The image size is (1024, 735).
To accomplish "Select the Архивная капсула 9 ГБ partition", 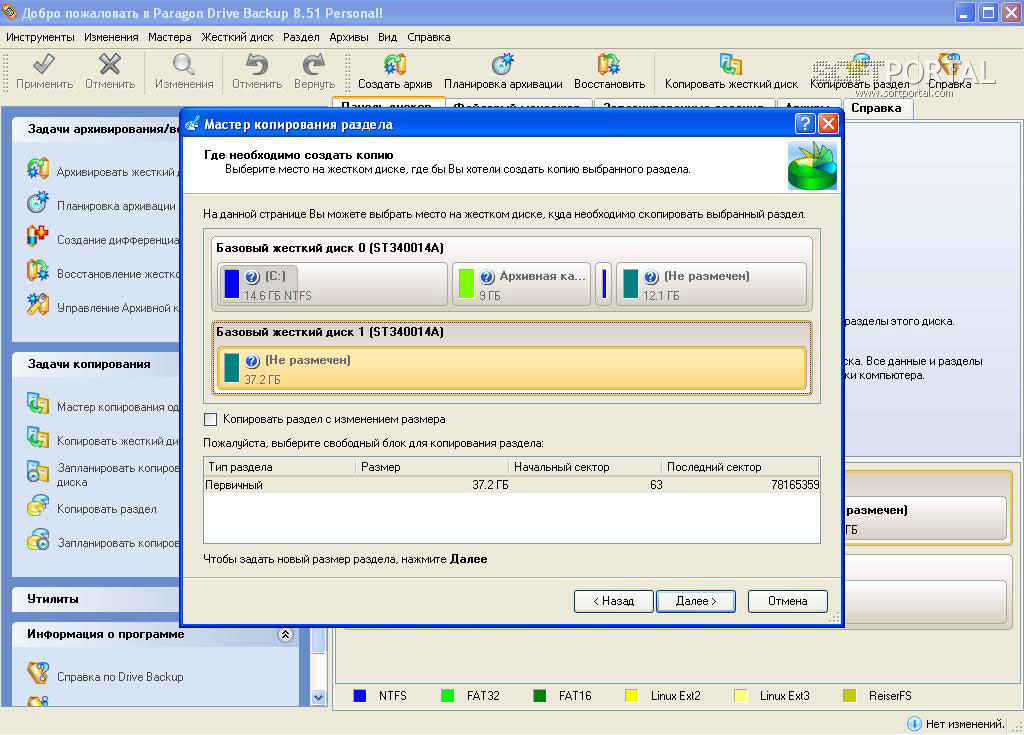I will [x=522, y=285].
